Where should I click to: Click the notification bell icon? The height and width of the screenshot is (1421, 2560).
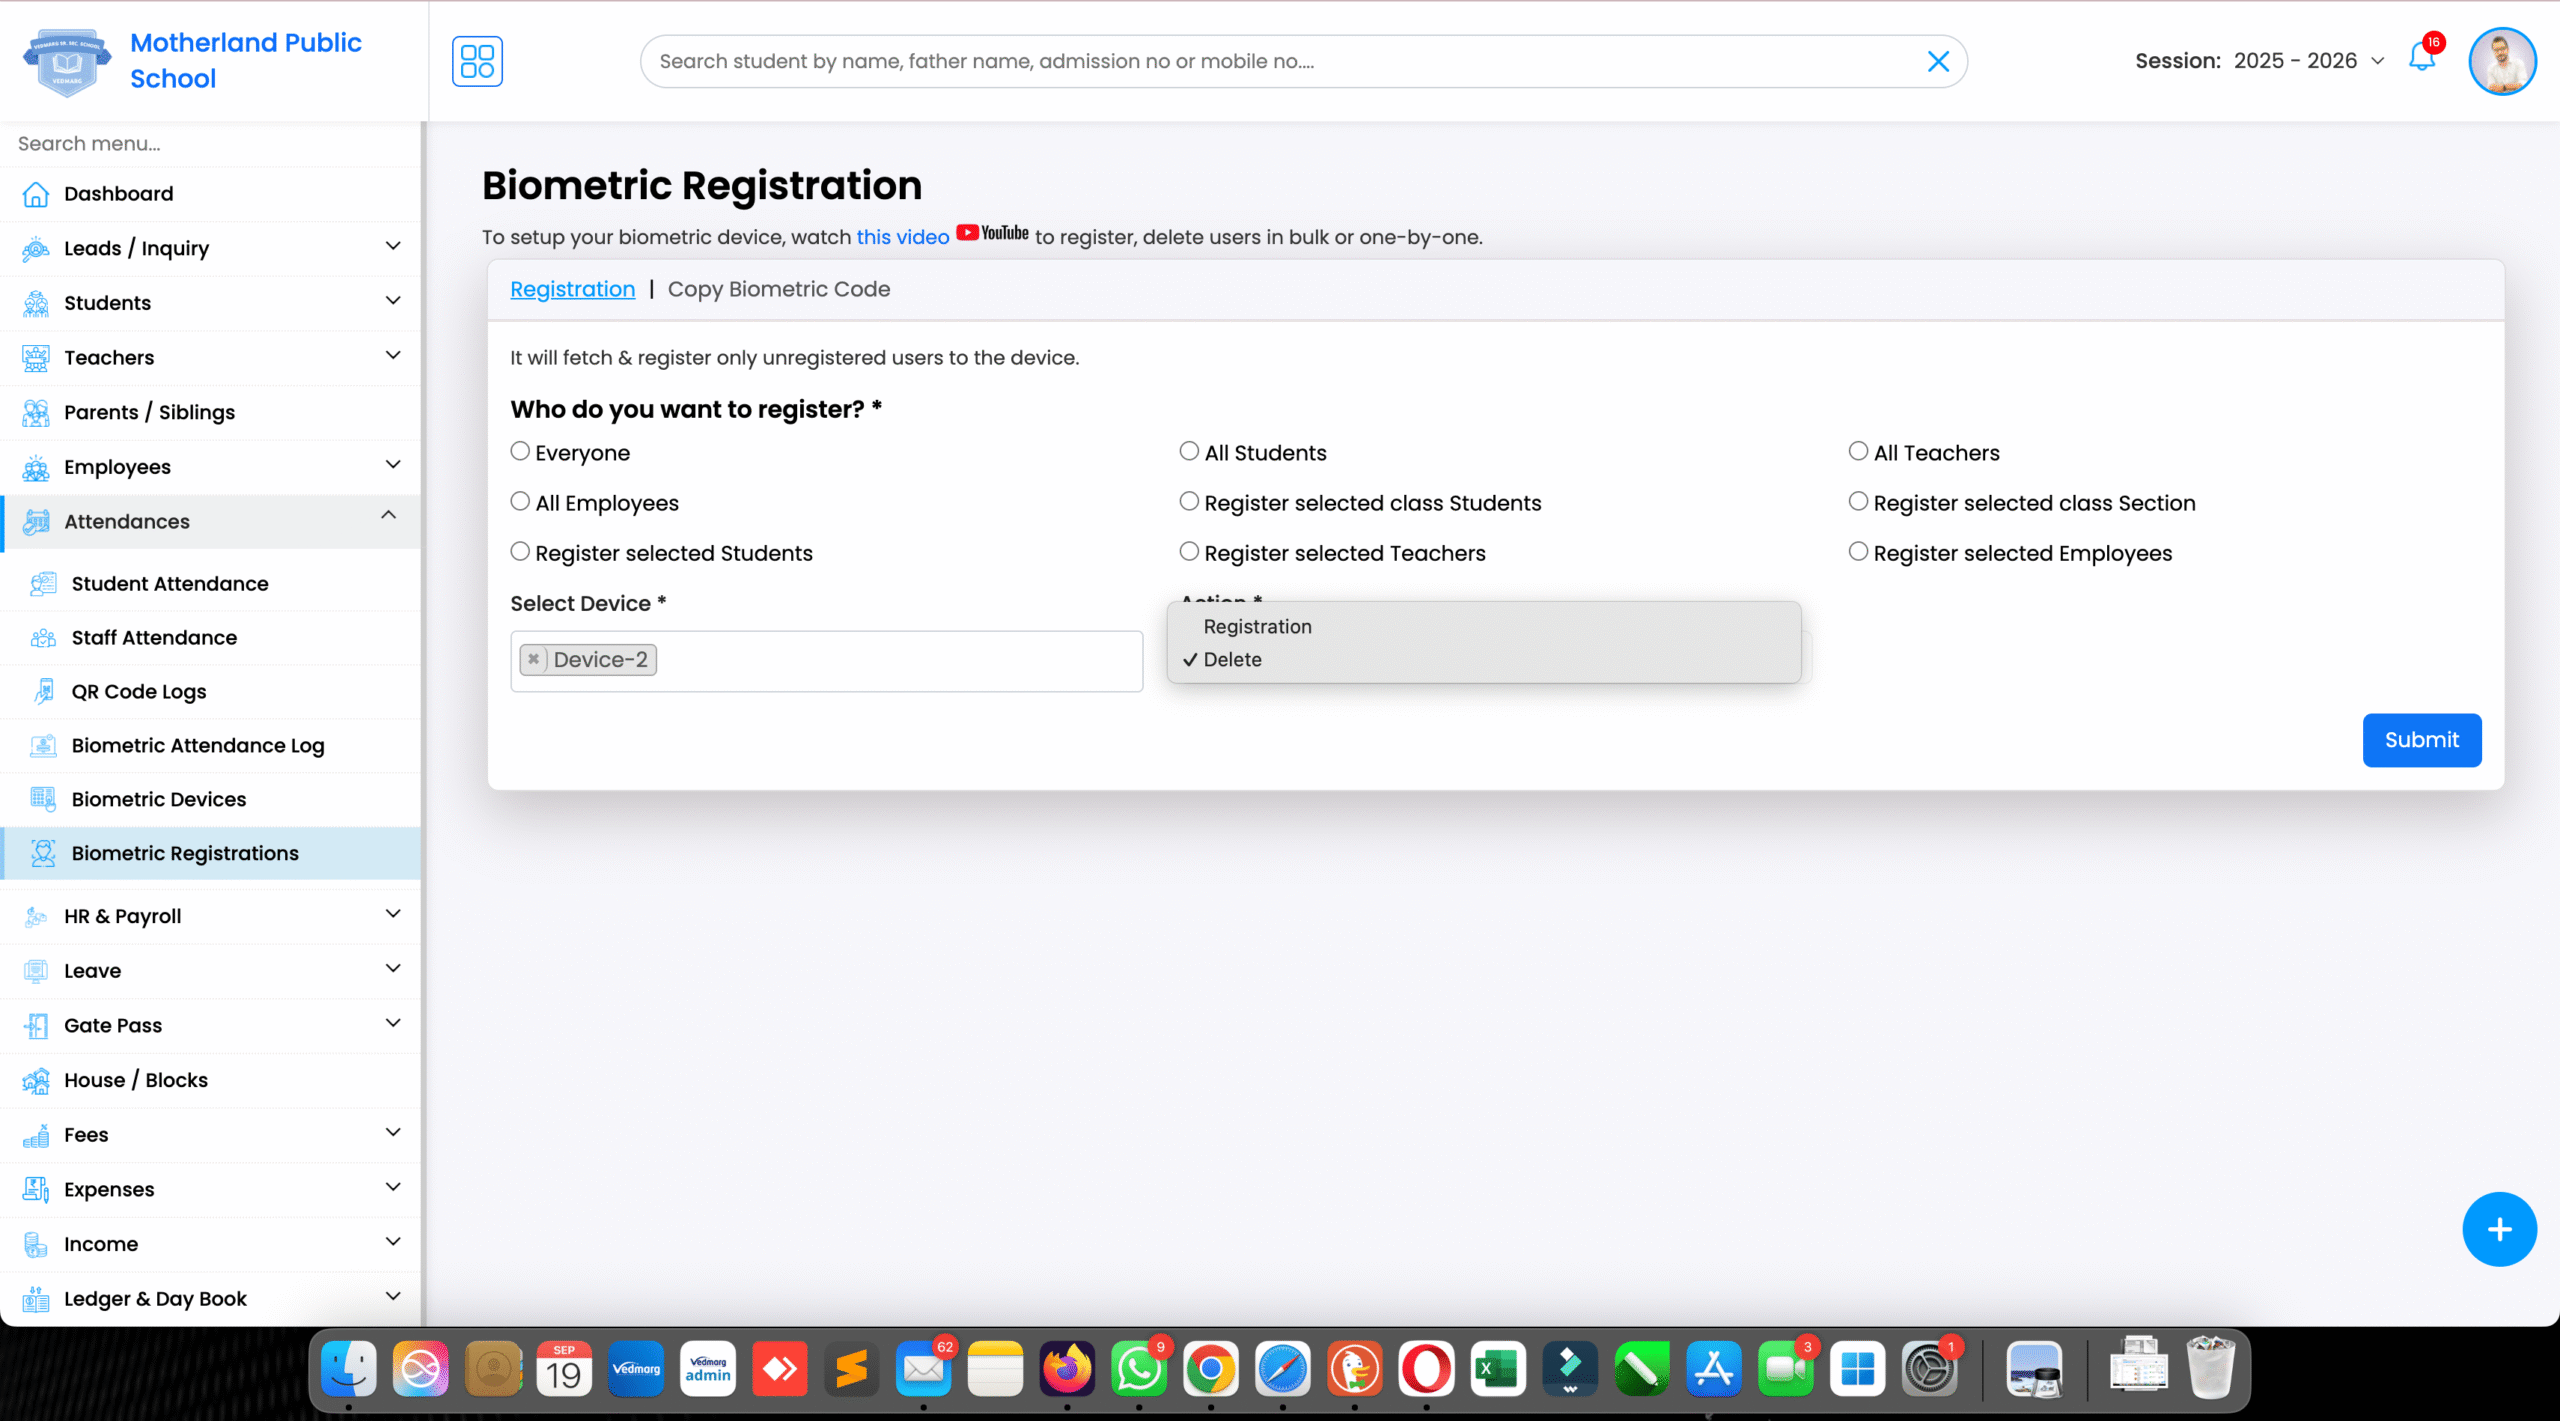(2421, 58)
